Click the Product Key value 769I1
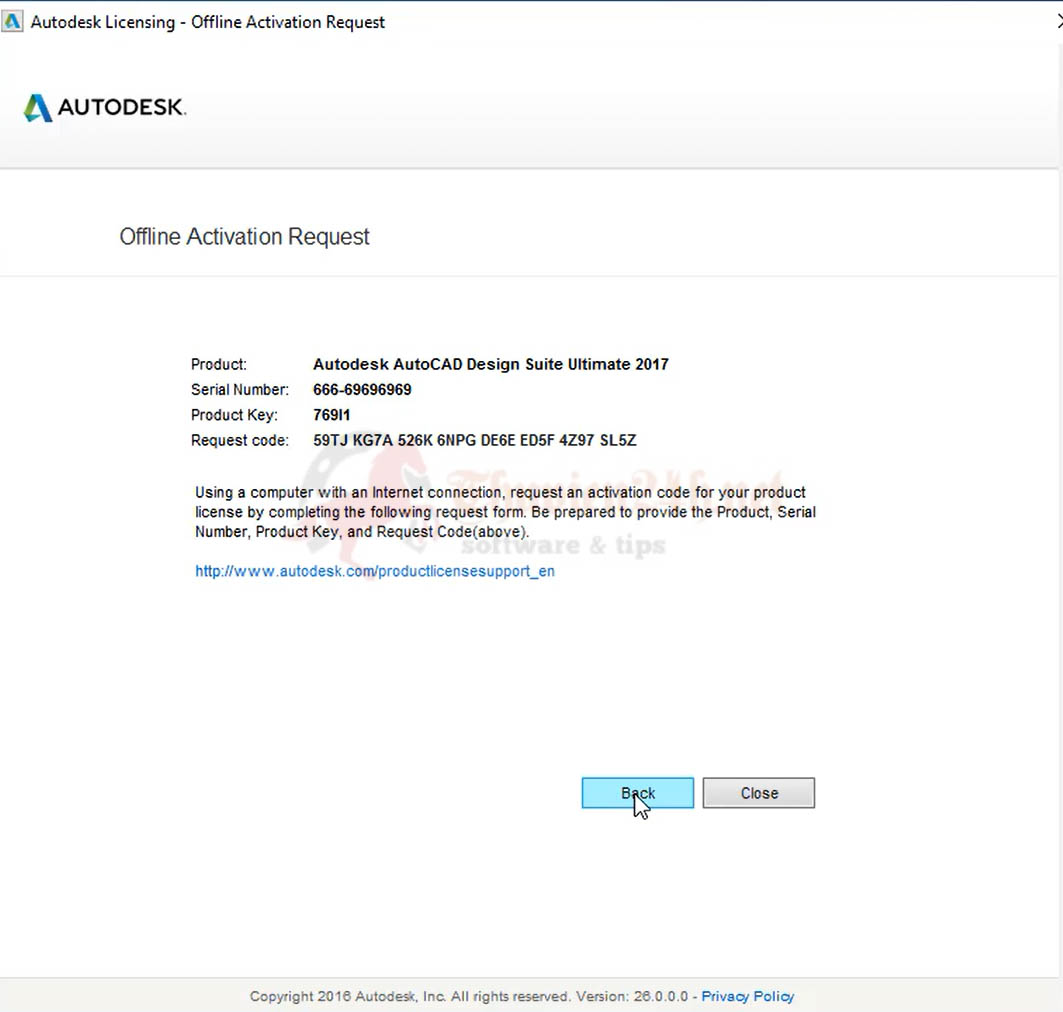This screenshot has height=1012, width=1063. pyautogui.click(x=332, y=415)
